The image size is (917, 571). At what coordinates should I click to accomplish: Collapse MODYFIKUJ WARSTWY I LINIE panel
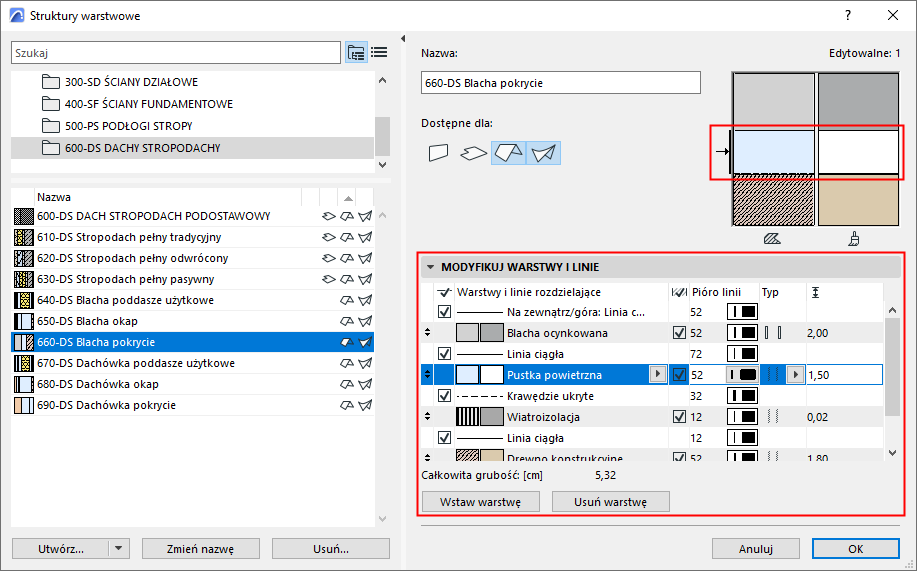coord(430,267)
